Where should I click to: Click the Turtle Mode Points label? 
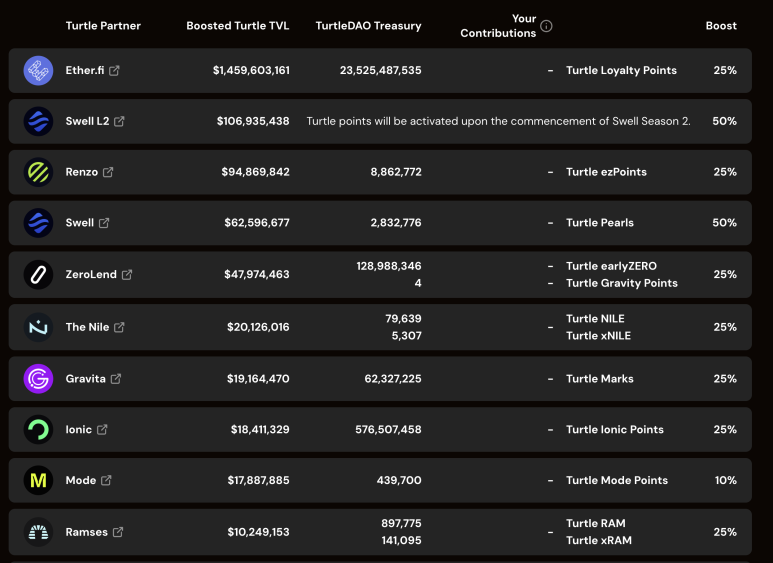(617, 480)
